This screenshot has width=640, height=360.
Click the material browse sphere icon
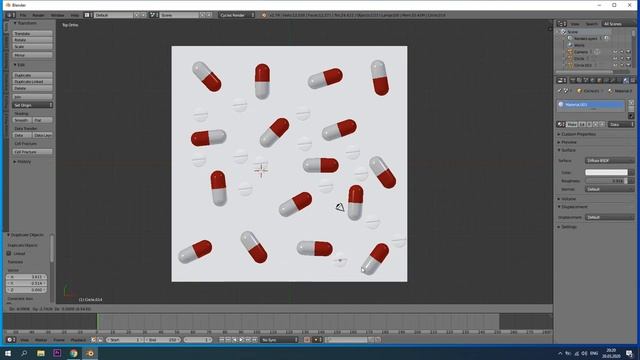[561, 124]
